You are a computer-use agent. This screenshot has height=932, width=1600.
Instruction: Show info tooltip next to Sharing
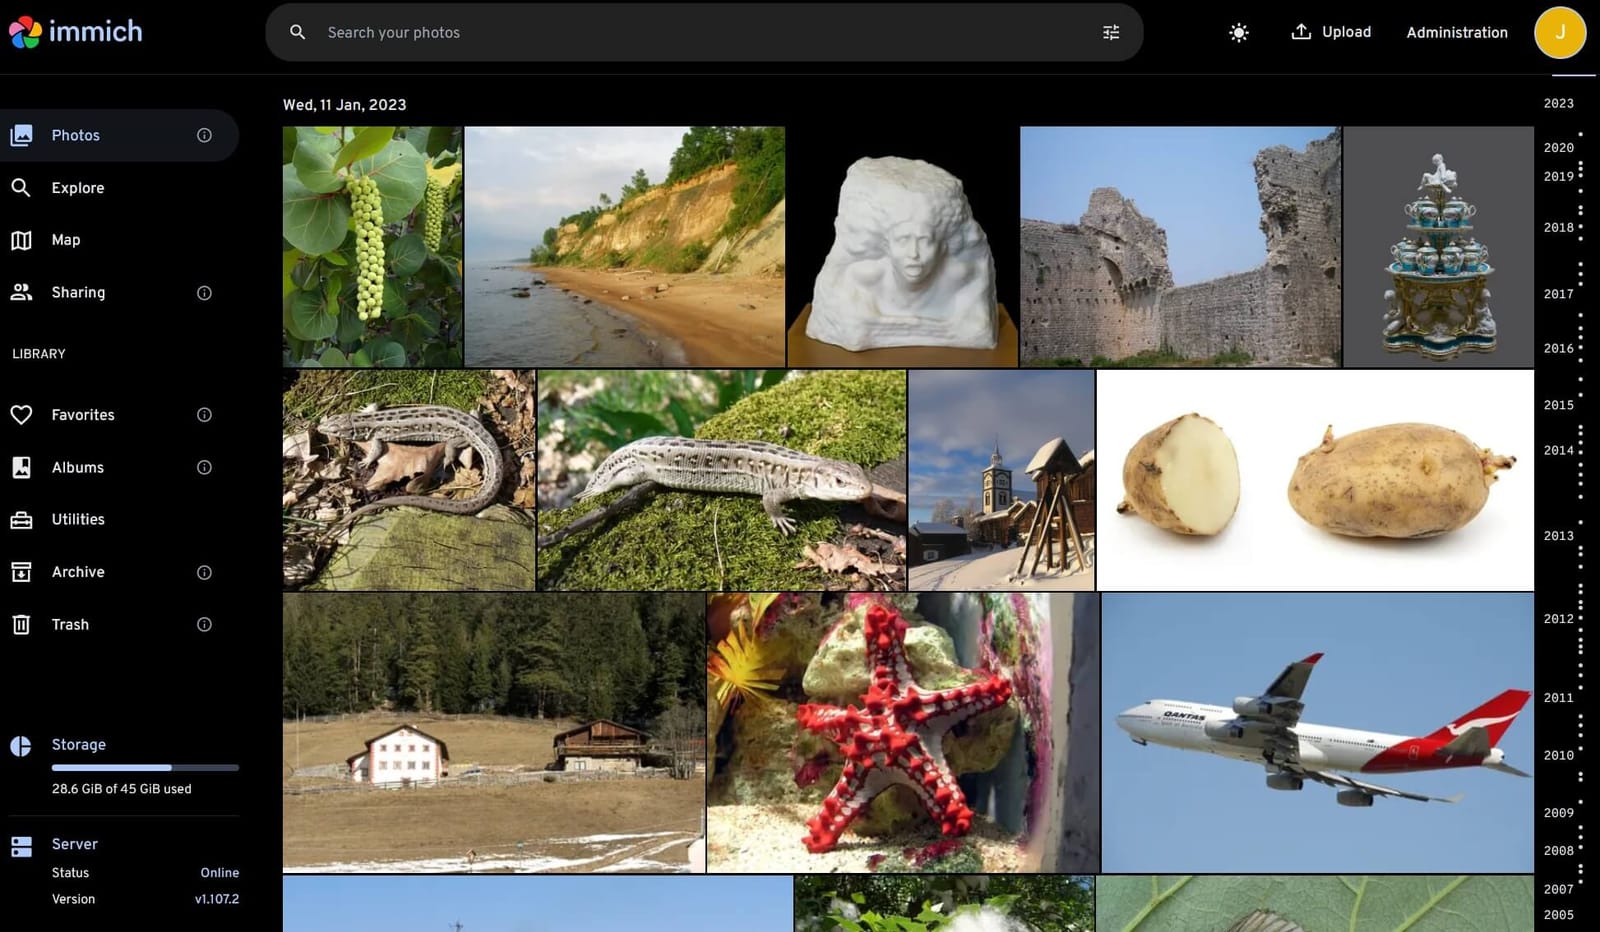pyautogui.click(x=204, y=292)
